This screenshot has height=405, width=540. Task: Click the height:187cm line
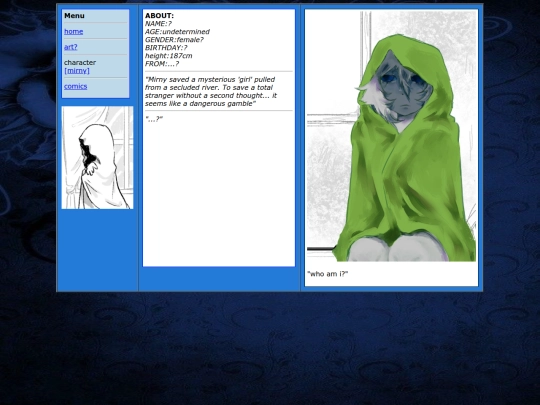(168, 55)
